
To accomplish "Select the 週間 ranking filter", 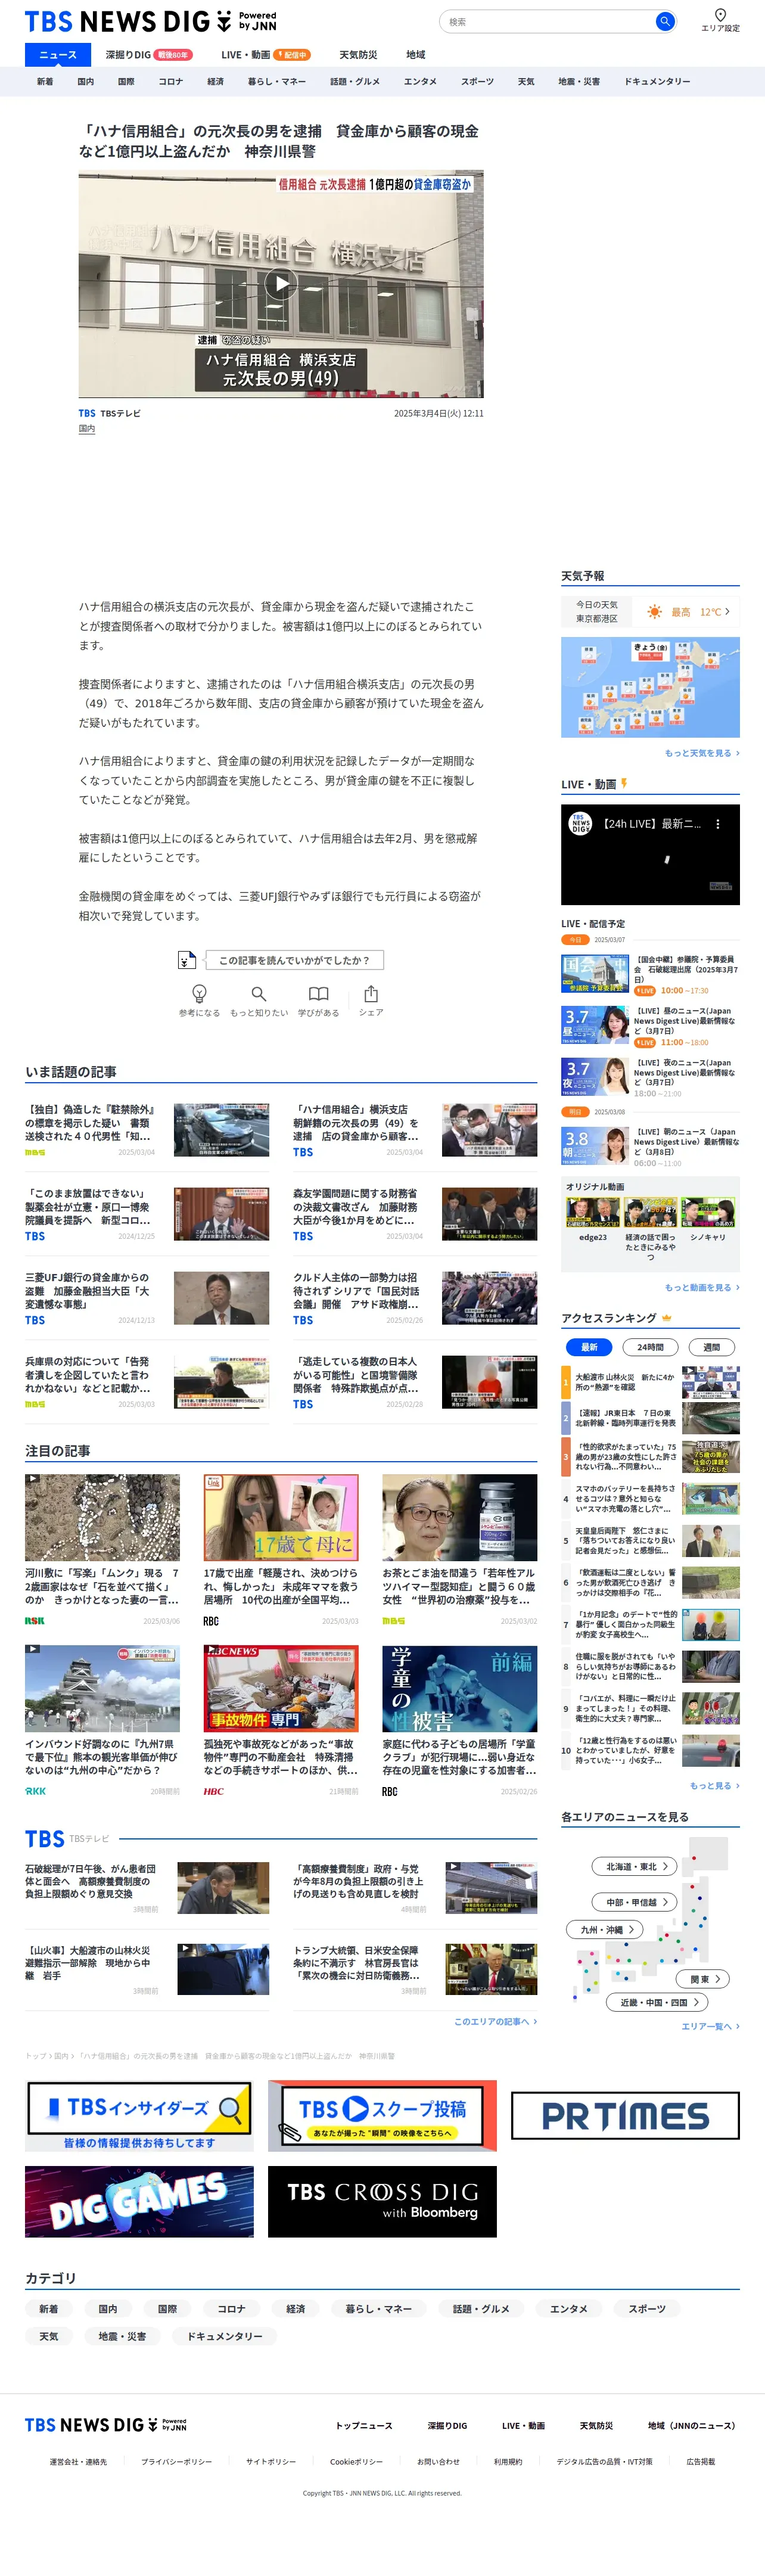I will (711, 1347).
